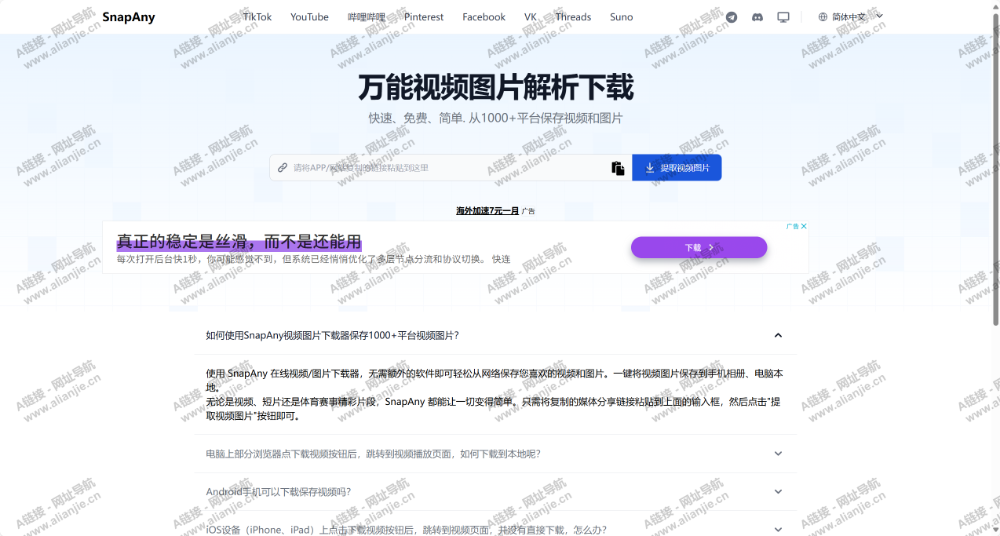Go to TikTok downloader page
This screenshot has height=536, width=1000.
pyautogui.click(x=257, y=17)
